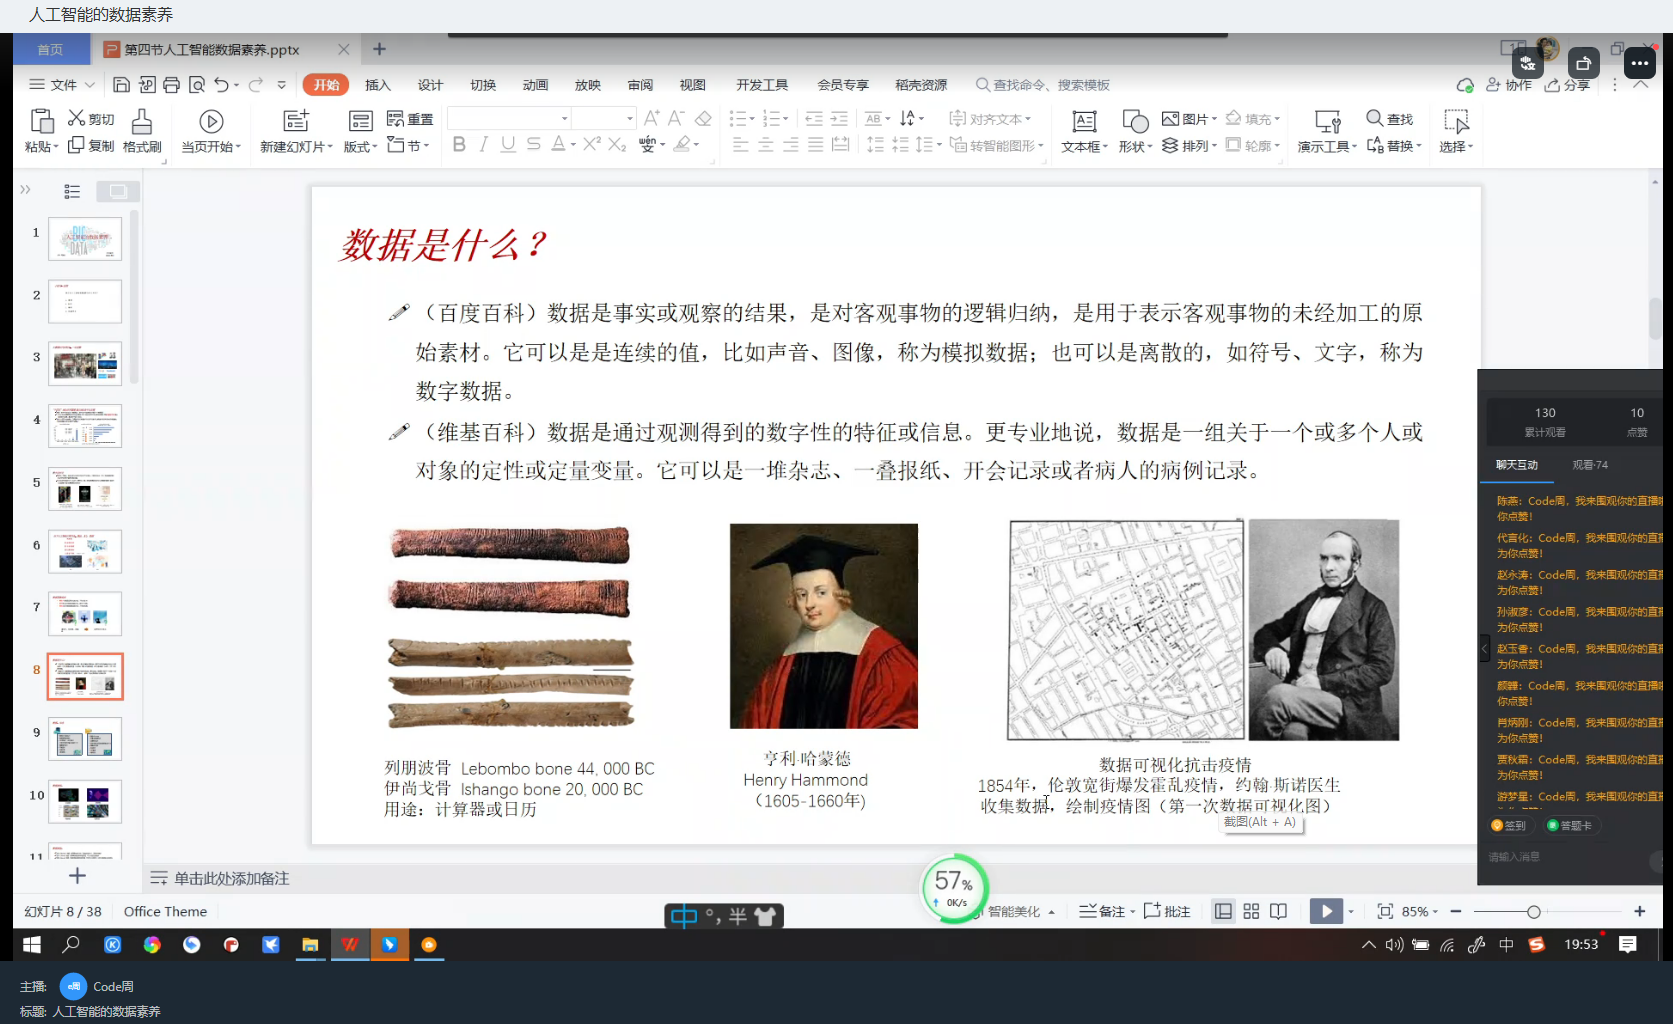1673x1024 pixels.
Task: Switch to the 首页 home tab
Action: point(50,49)
